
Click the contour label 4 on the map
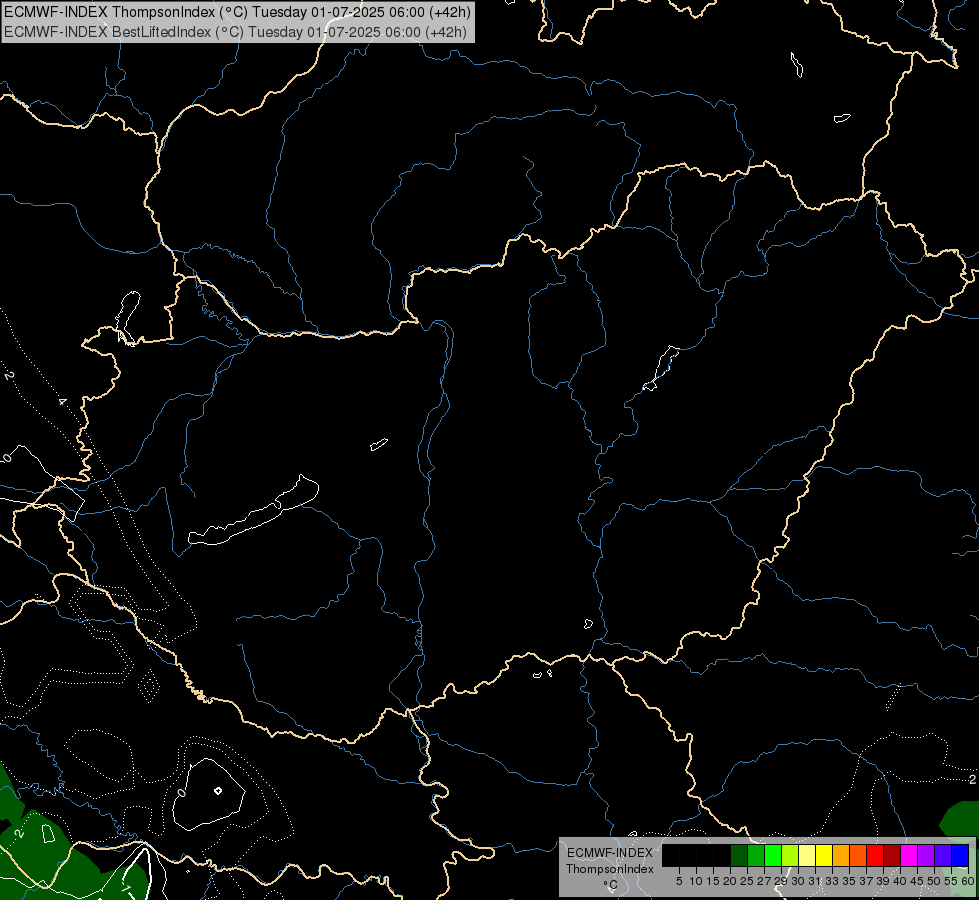62,401
